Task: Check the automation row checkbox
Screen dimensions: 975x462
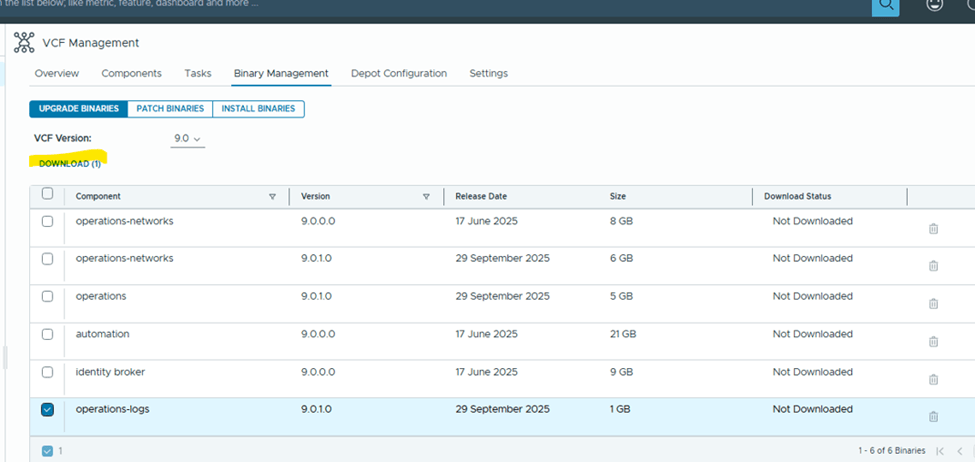Action: (x=48, y=334)
